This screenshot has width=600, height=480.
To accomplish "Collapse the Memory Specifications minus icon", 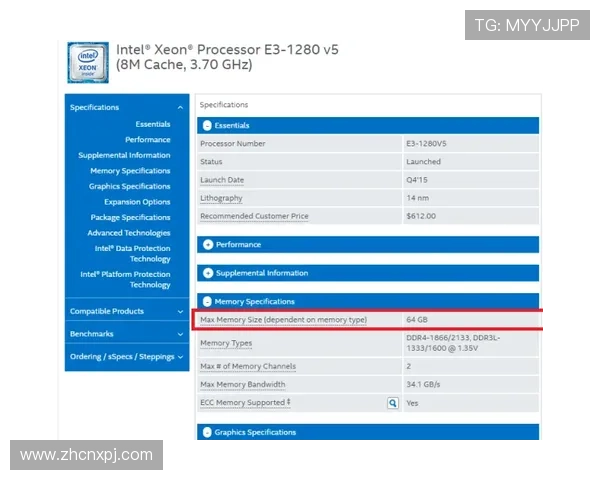I will 207,302.
